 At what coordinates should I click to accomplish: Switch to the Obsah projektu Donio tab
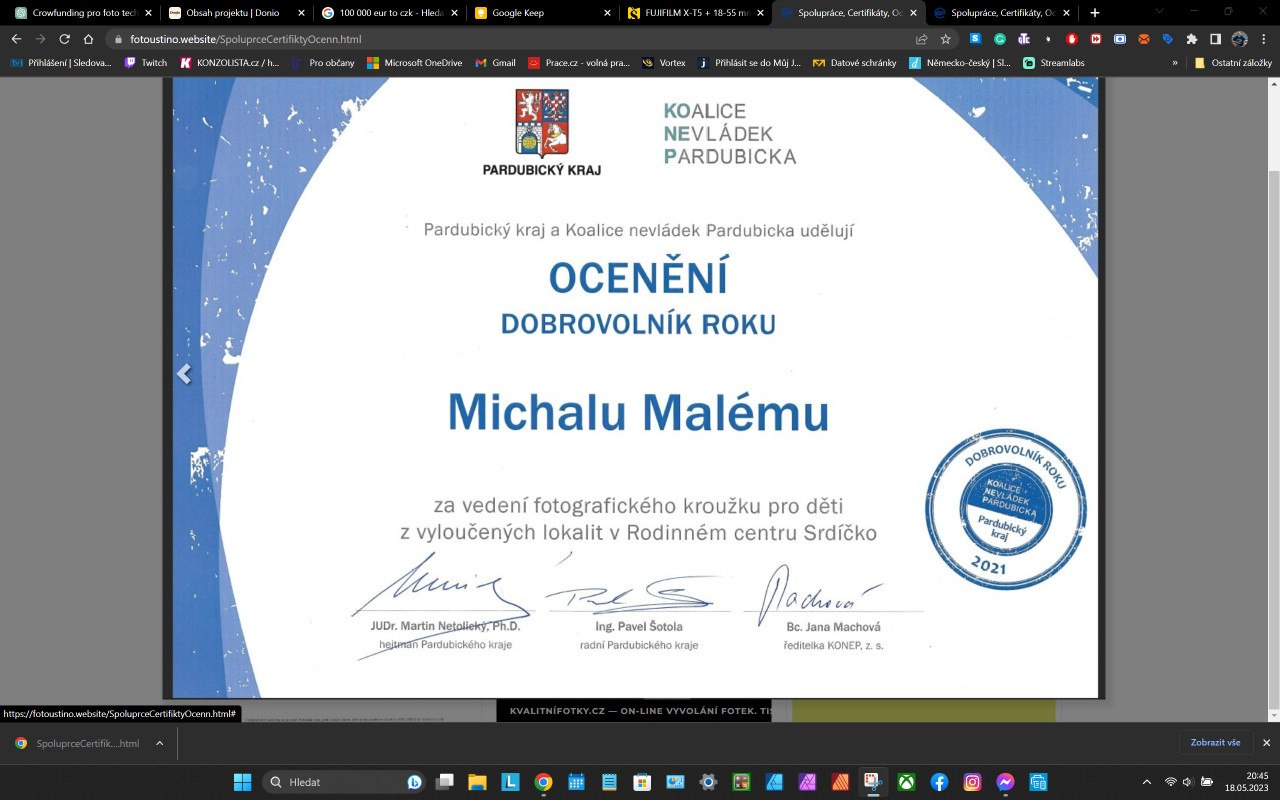pyautogui.click(x=237, y=13)
